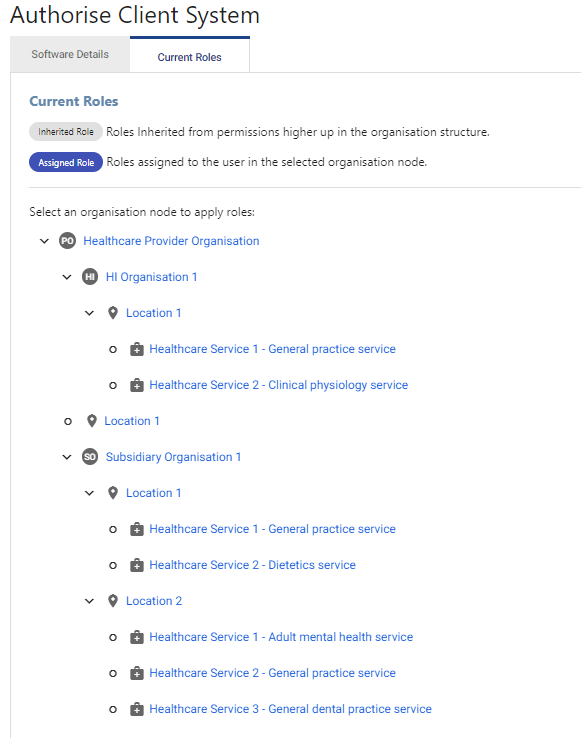The width and height of the screenshot is (581, 738).
Task: Click the map pin icon under HI Organisation 1
Action: point(113,313)
